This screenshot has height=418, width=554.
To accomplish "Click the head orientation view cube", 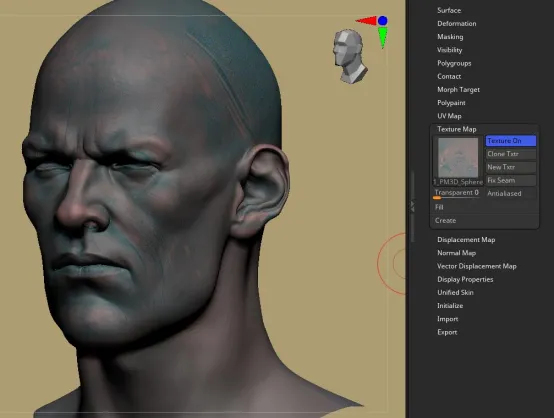I will click(x=350, y=57).
